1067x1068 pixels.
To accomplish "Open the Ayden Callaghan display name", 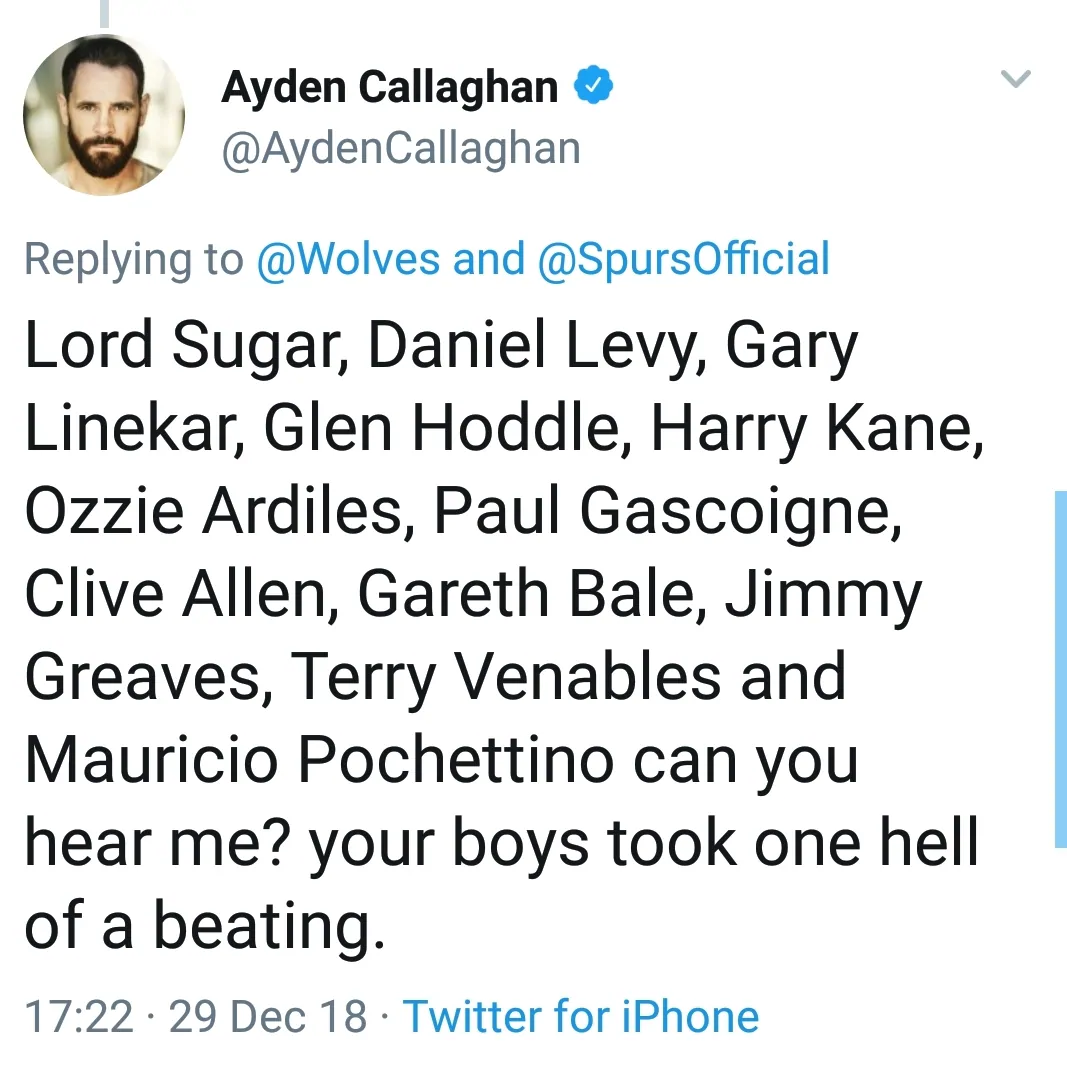I will click(x=389, y=88).
